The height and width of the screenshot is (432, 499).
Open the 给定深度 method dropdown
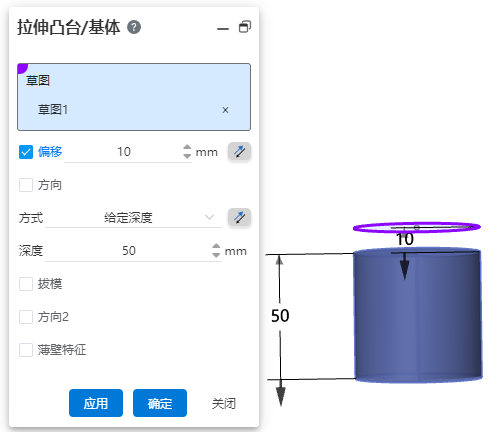click(x=133, y=218)
